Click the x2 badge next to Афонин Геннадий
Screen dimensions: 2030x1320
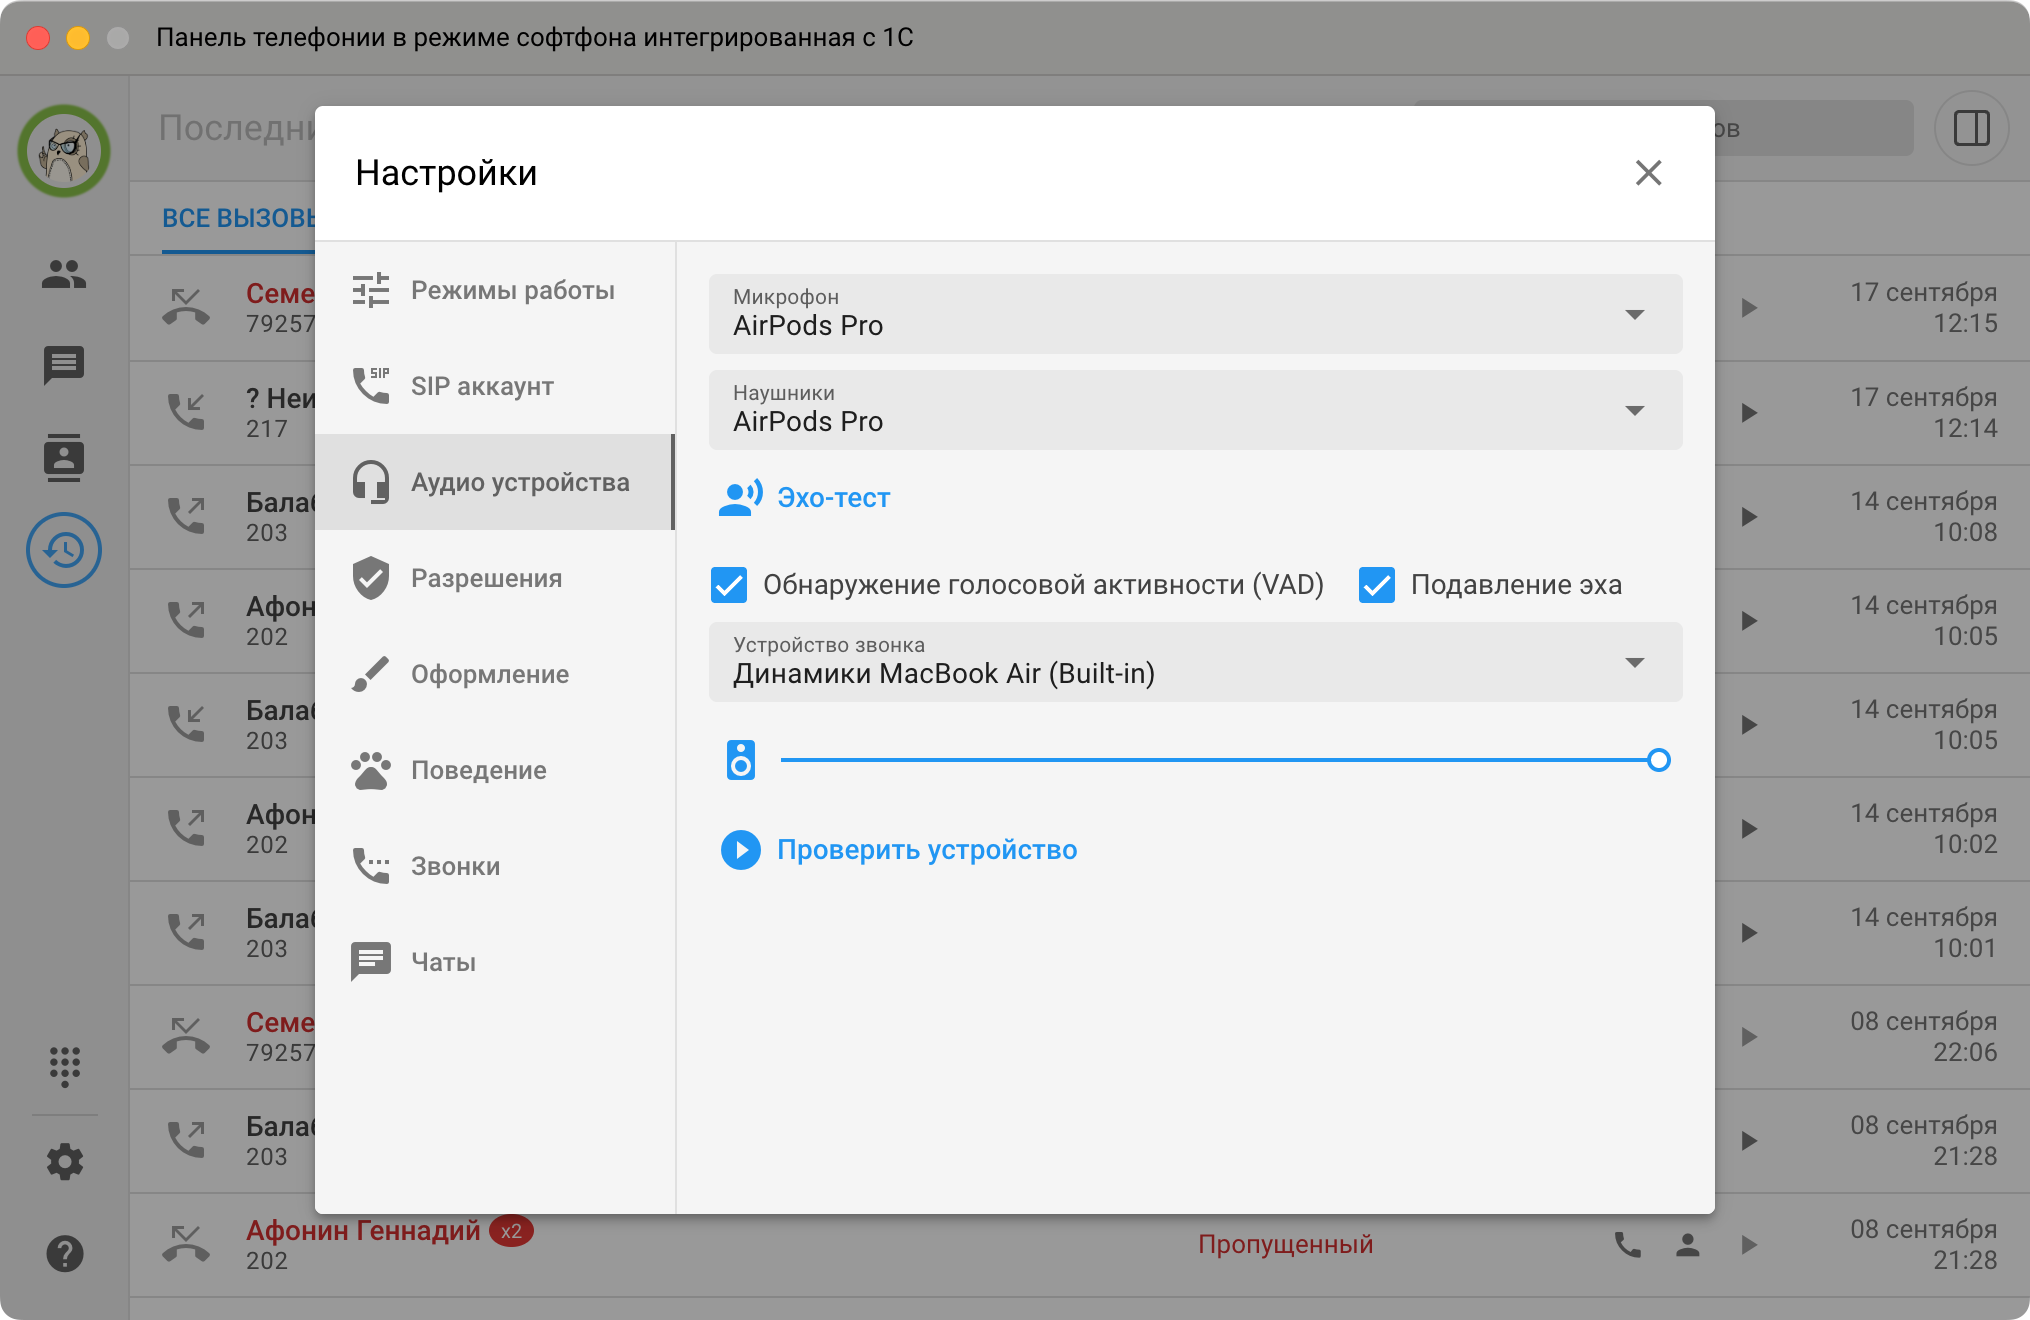point(511,1231)
